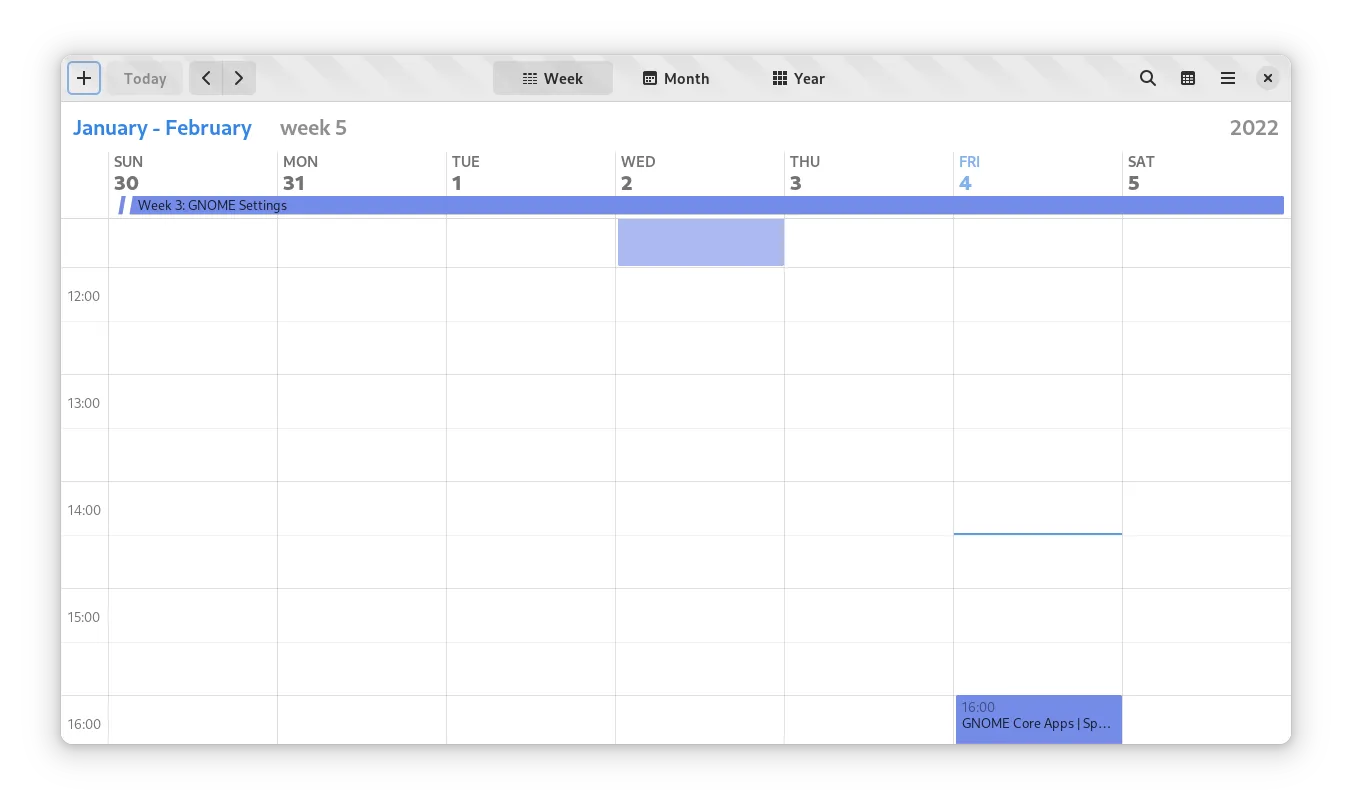Jump to Today
The height and width of the screenshot is (811, 1352).
point(145,78)
